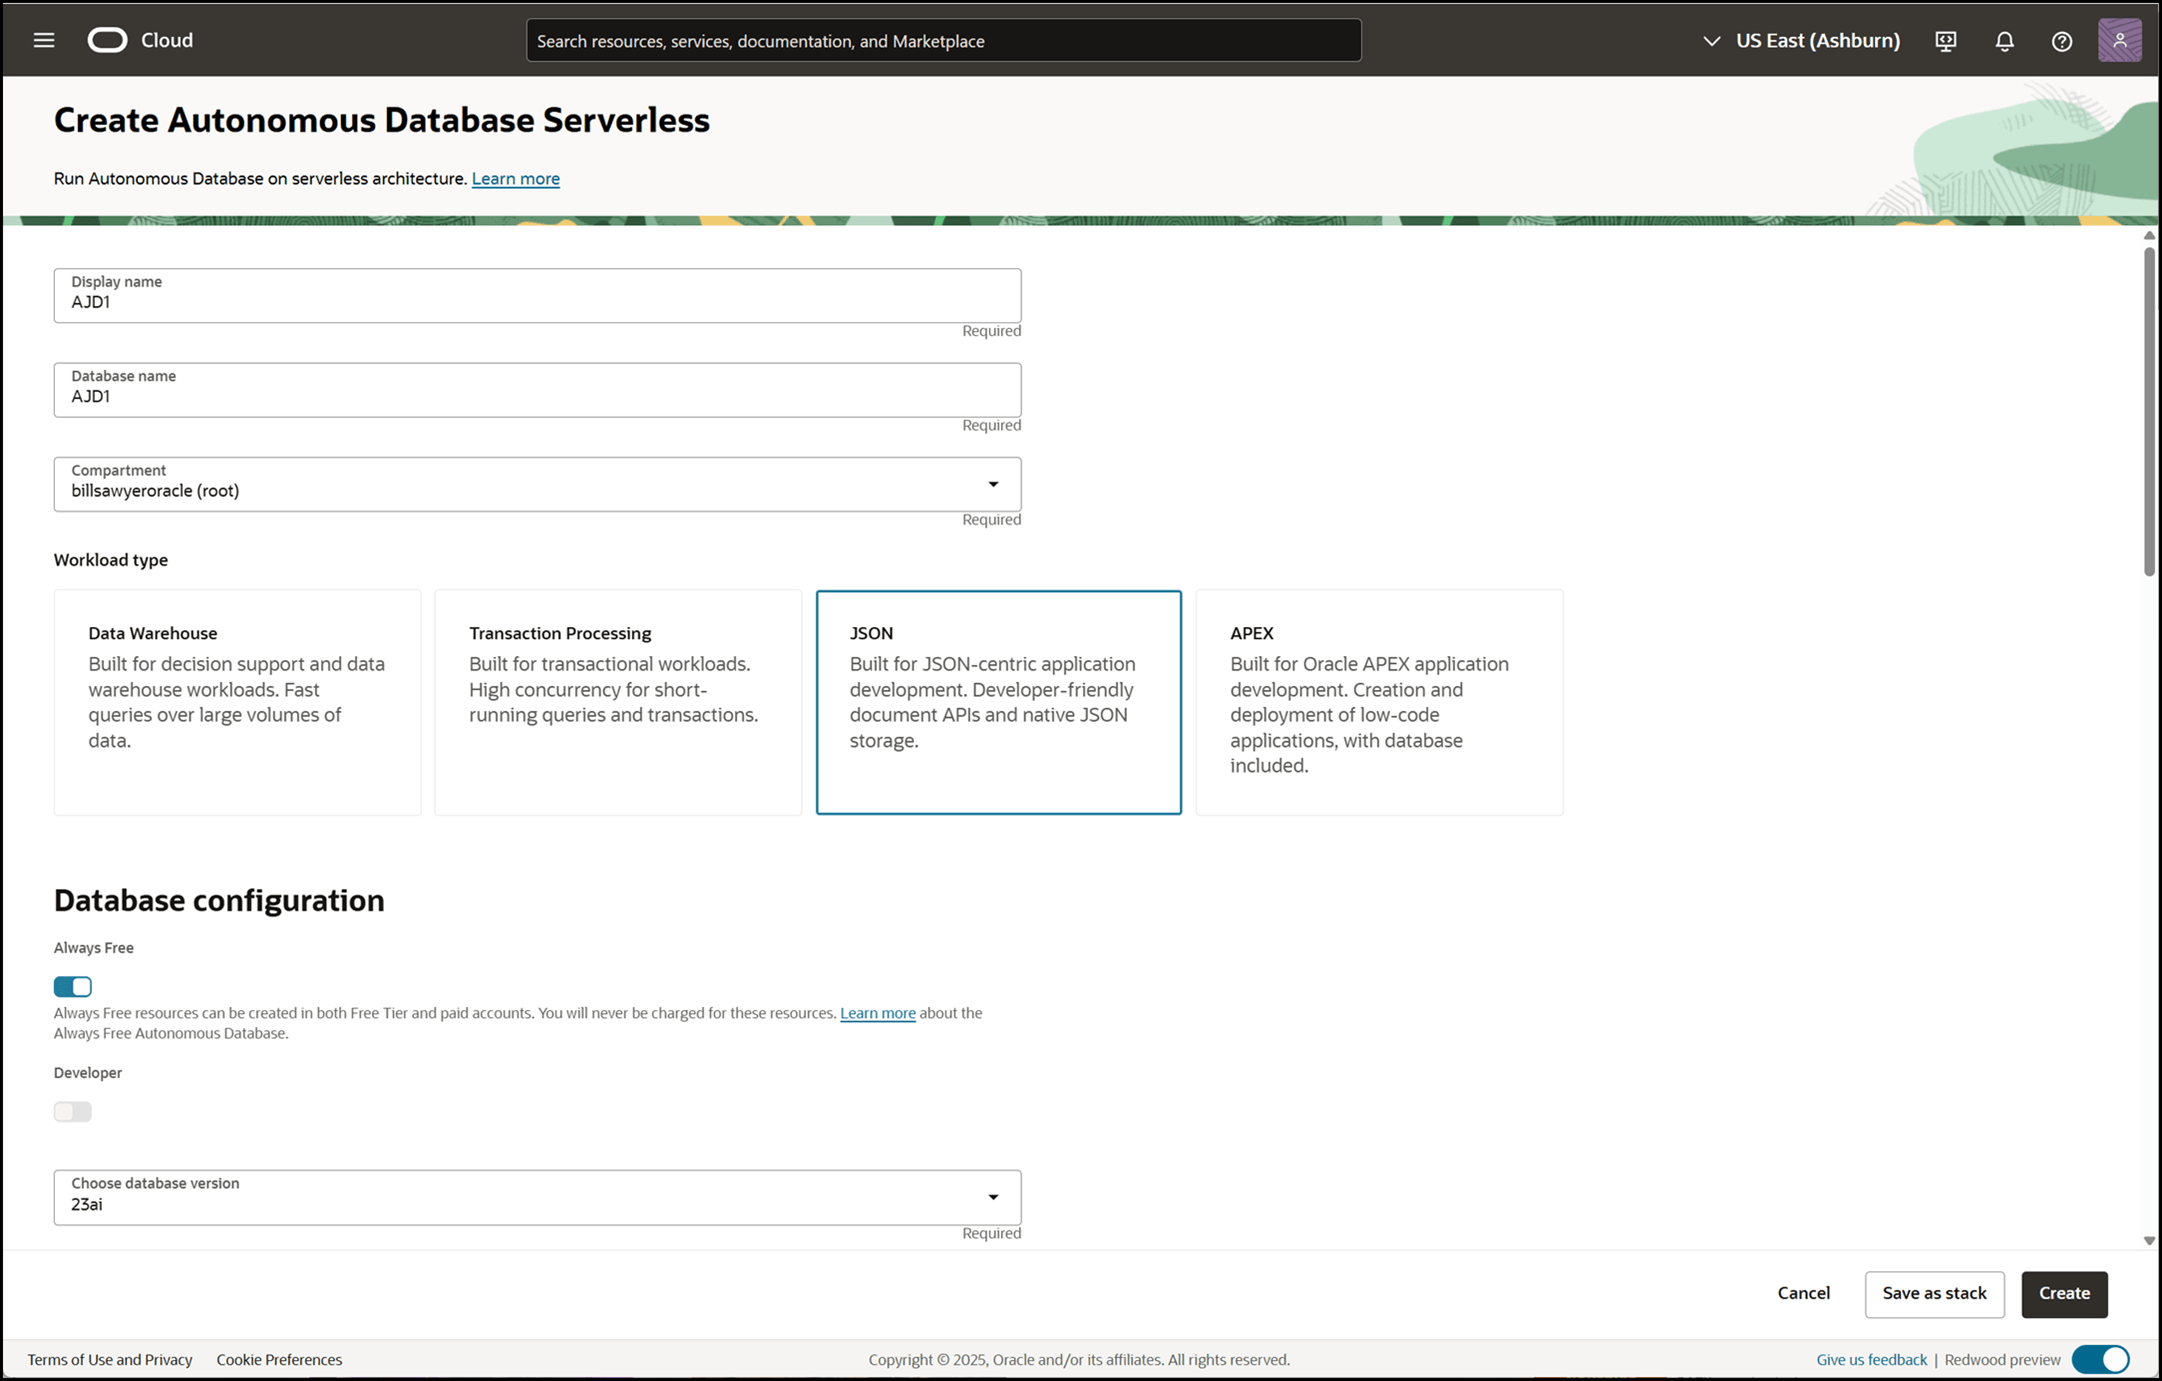Open the hamburger navigation menu
This screenshot has width=2162, height=1381.
pyautogui.click(x=43, y=40)
